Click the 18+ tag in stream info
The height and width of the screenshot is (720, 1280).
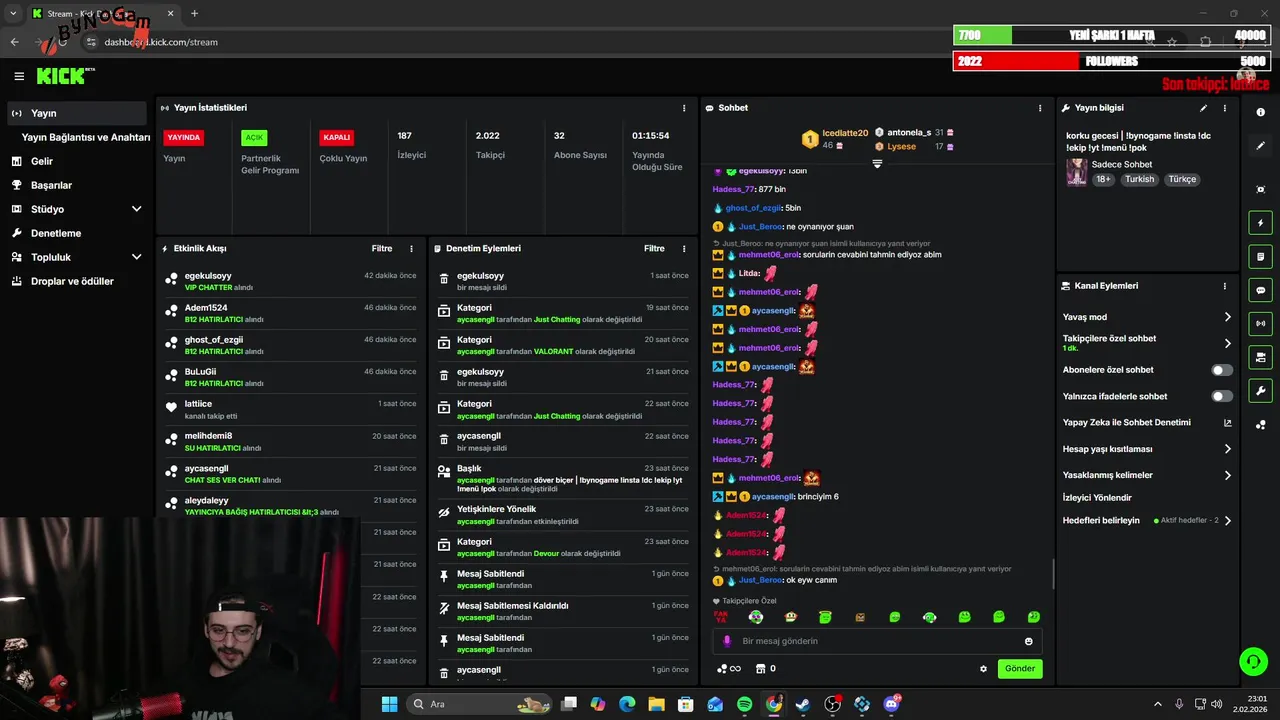point(1103,179)
